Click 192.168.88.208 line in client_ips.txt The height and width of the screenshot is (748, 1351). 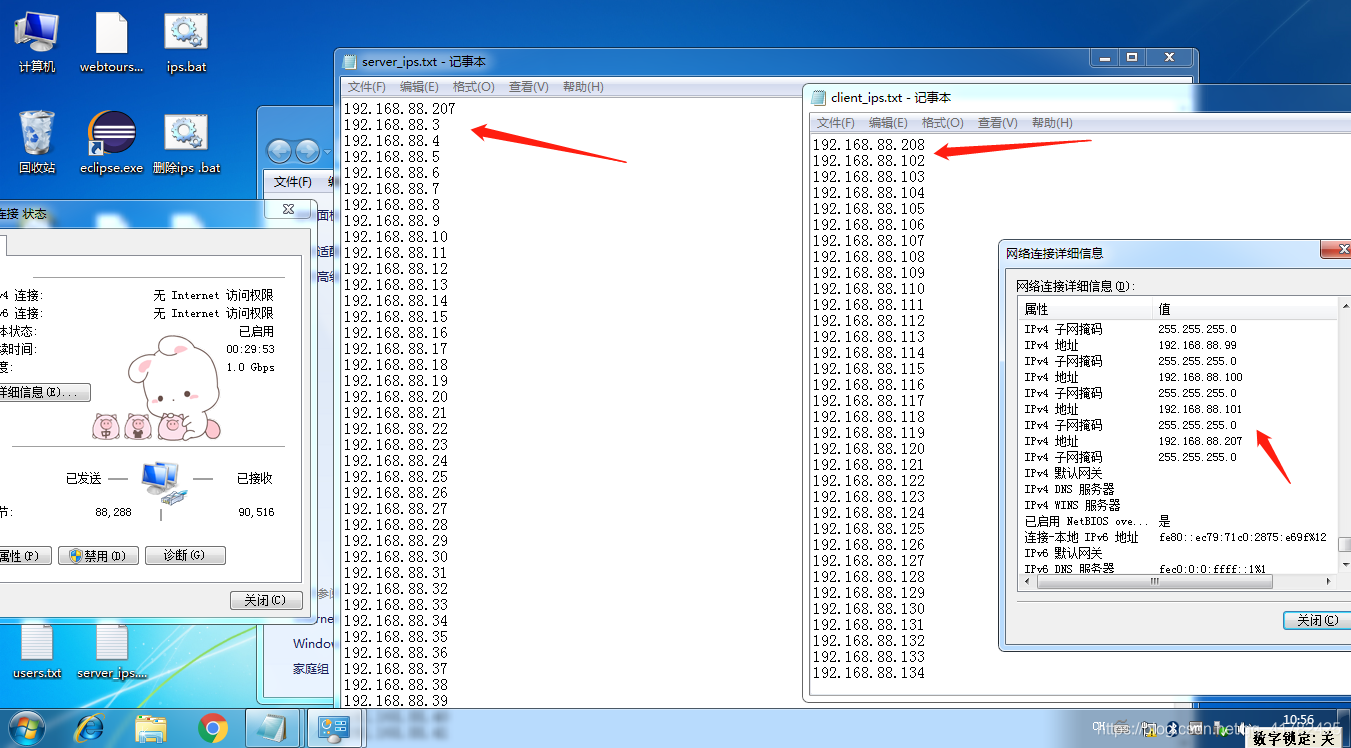pos(869,144)
